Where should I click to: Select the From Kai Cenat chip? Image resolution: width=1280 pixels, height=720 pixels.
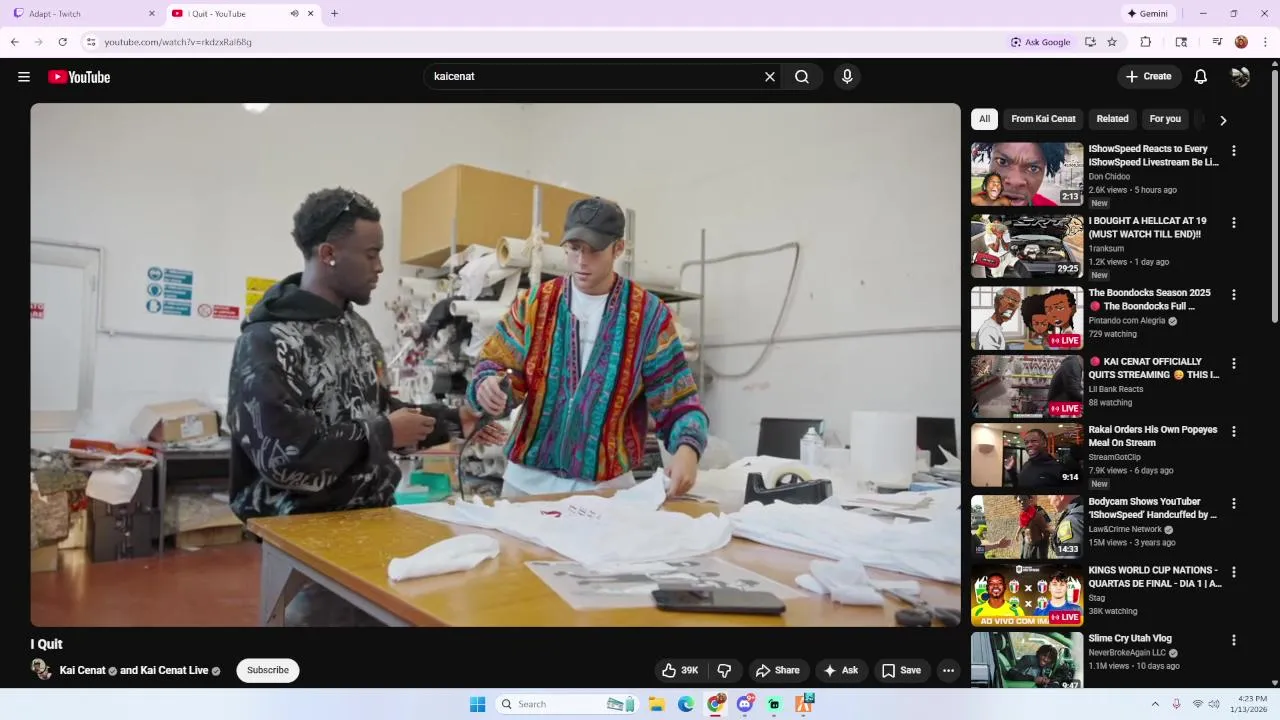(x=1043, y=119)
